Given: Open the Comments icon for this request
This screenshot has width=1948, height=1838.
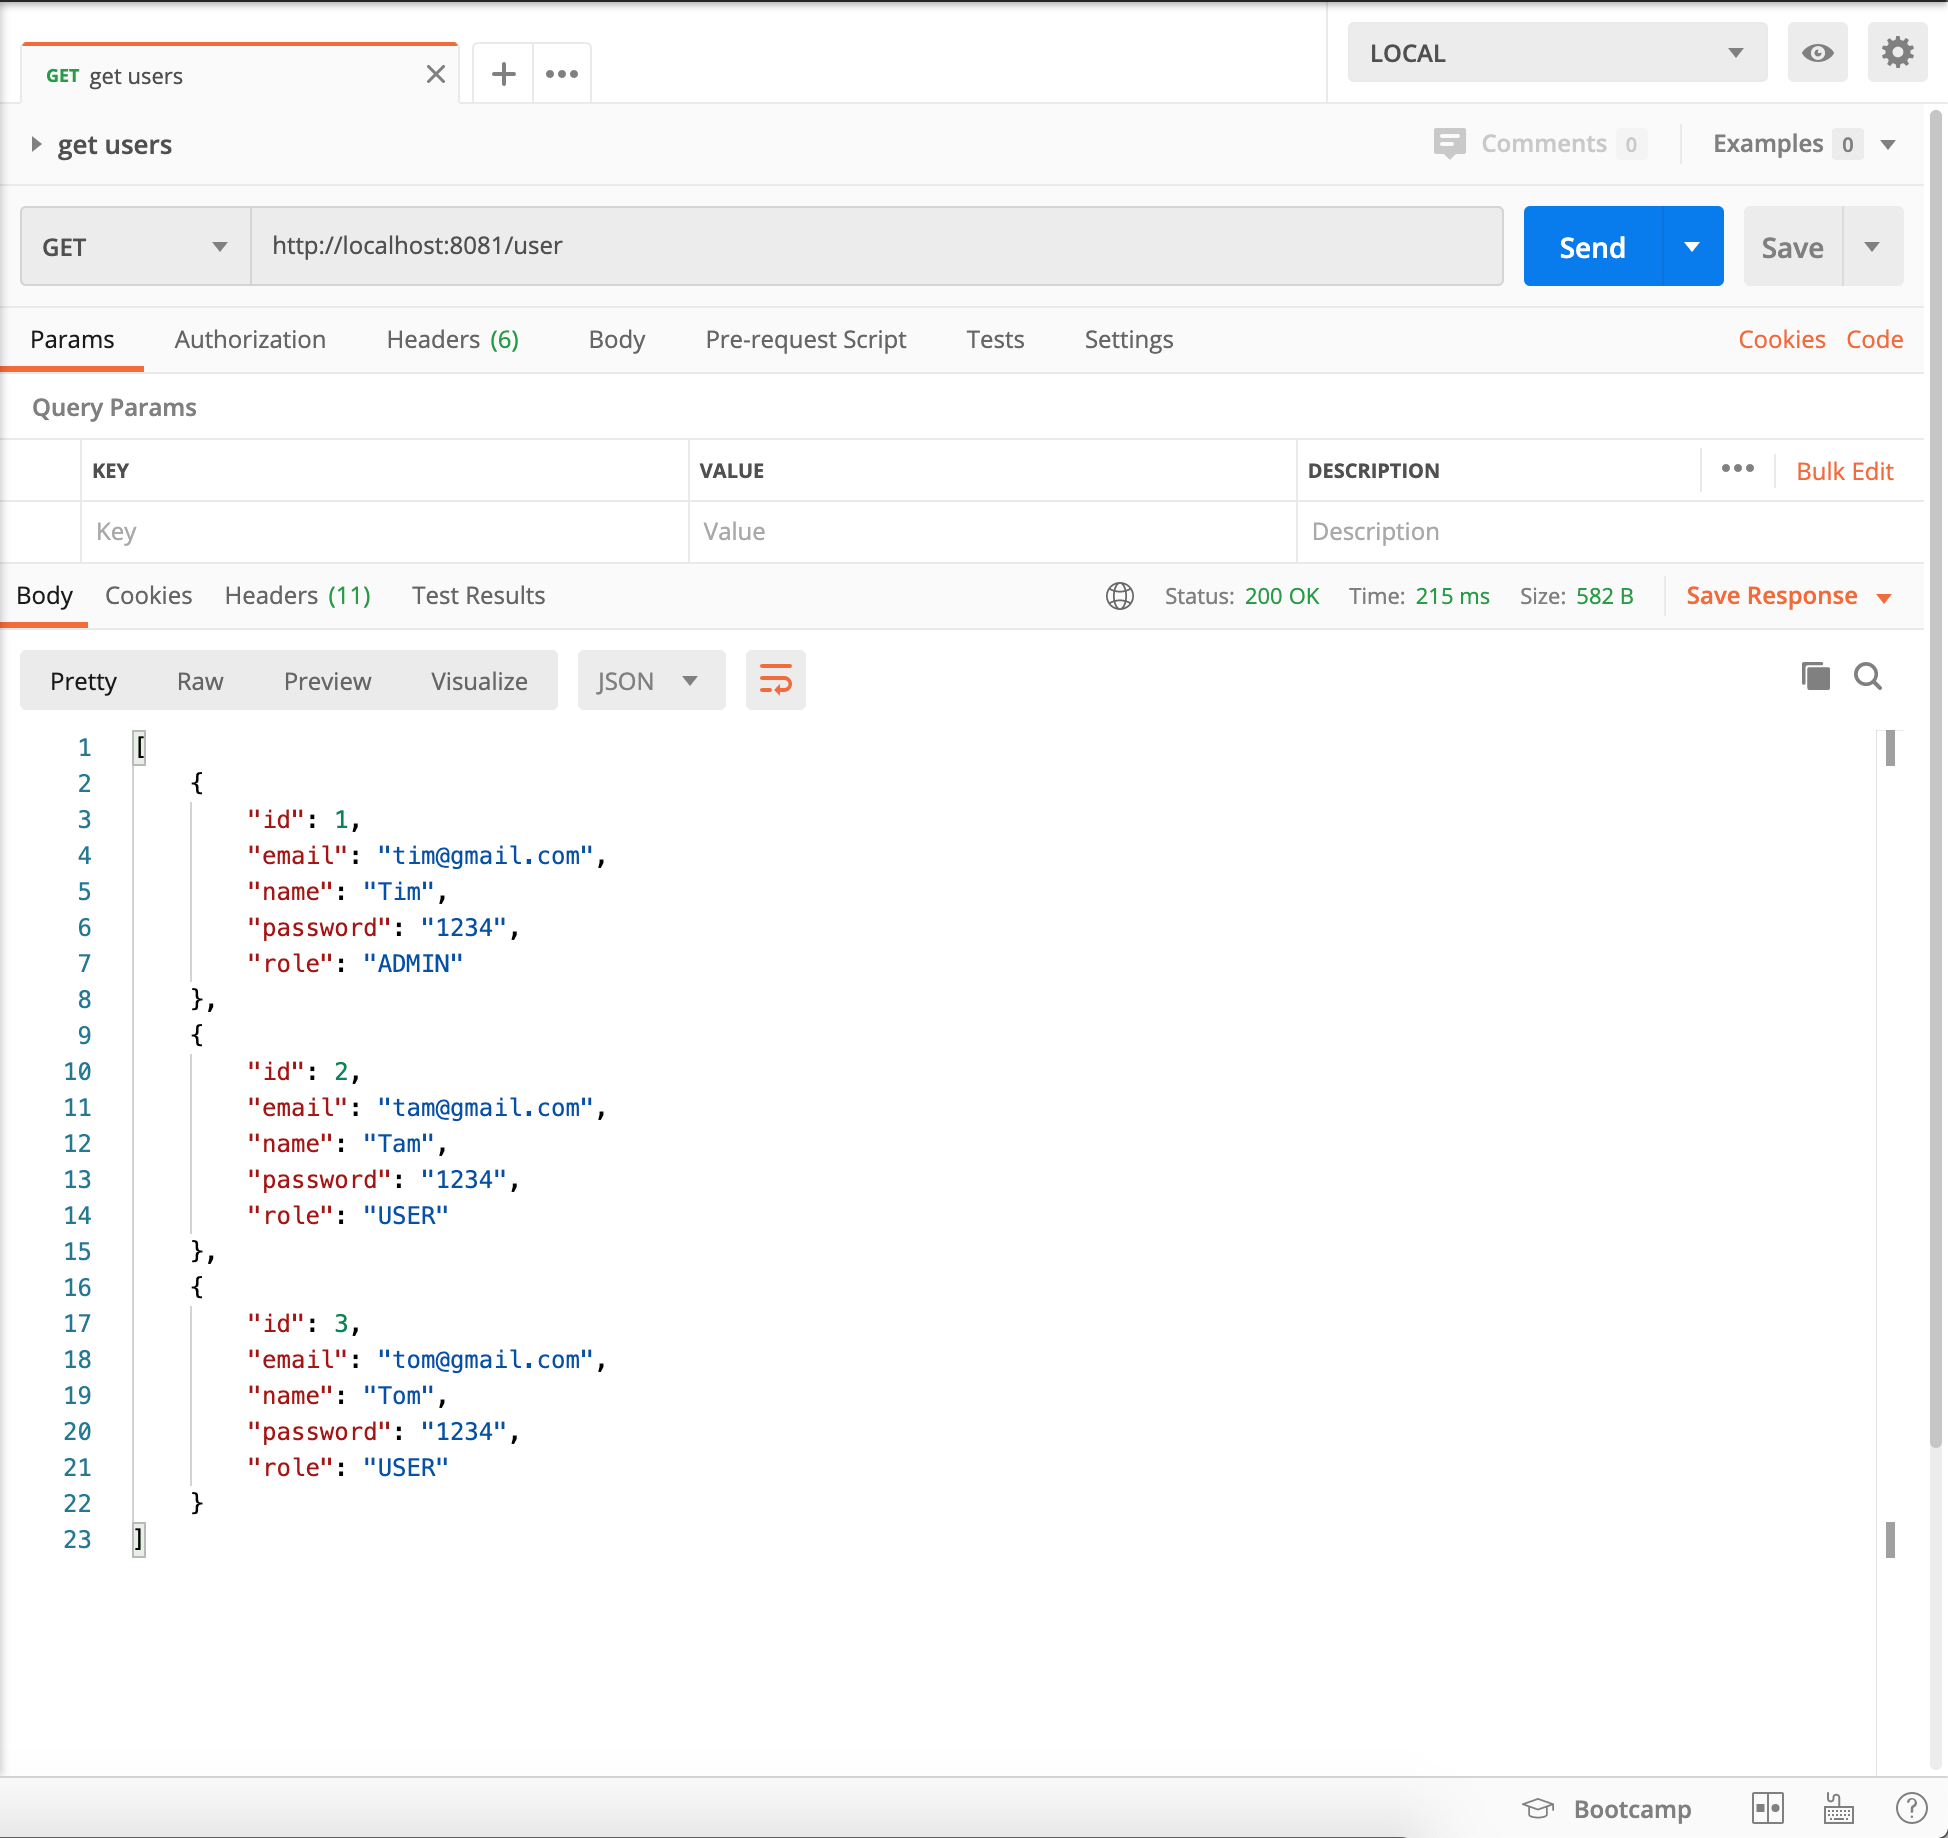Looking at the screenshot, I should click(x=1449, y=143).
